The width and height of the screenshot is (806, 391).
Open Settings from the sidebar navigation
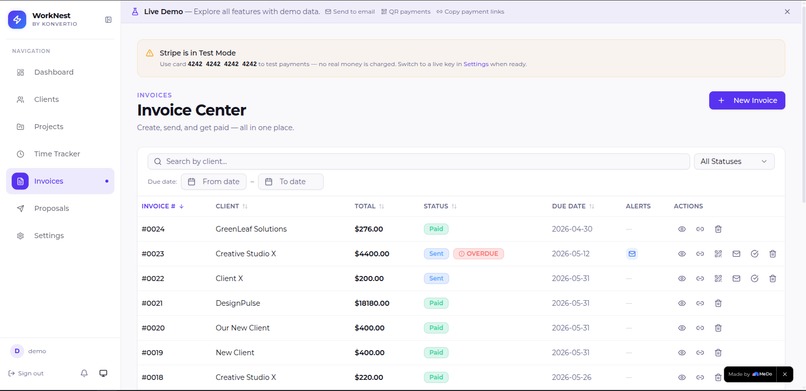coord(60,236)
